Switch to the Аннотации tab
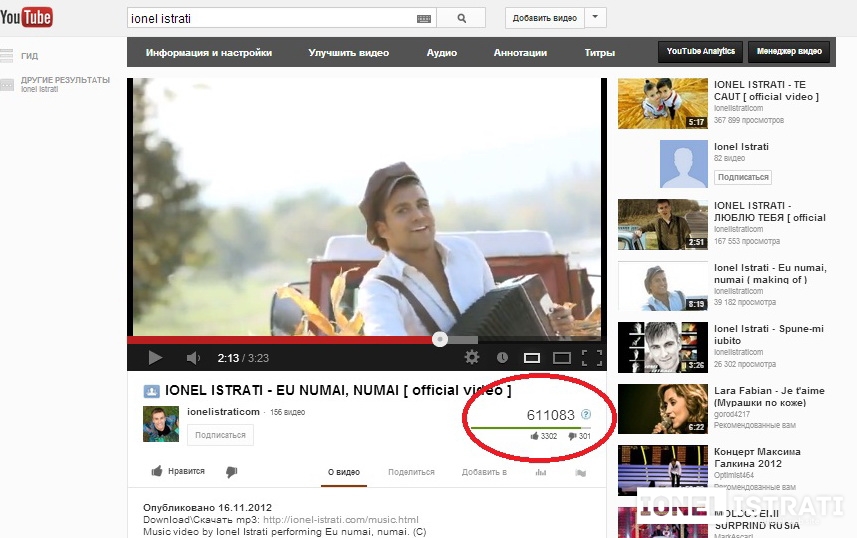 [520, 53]
